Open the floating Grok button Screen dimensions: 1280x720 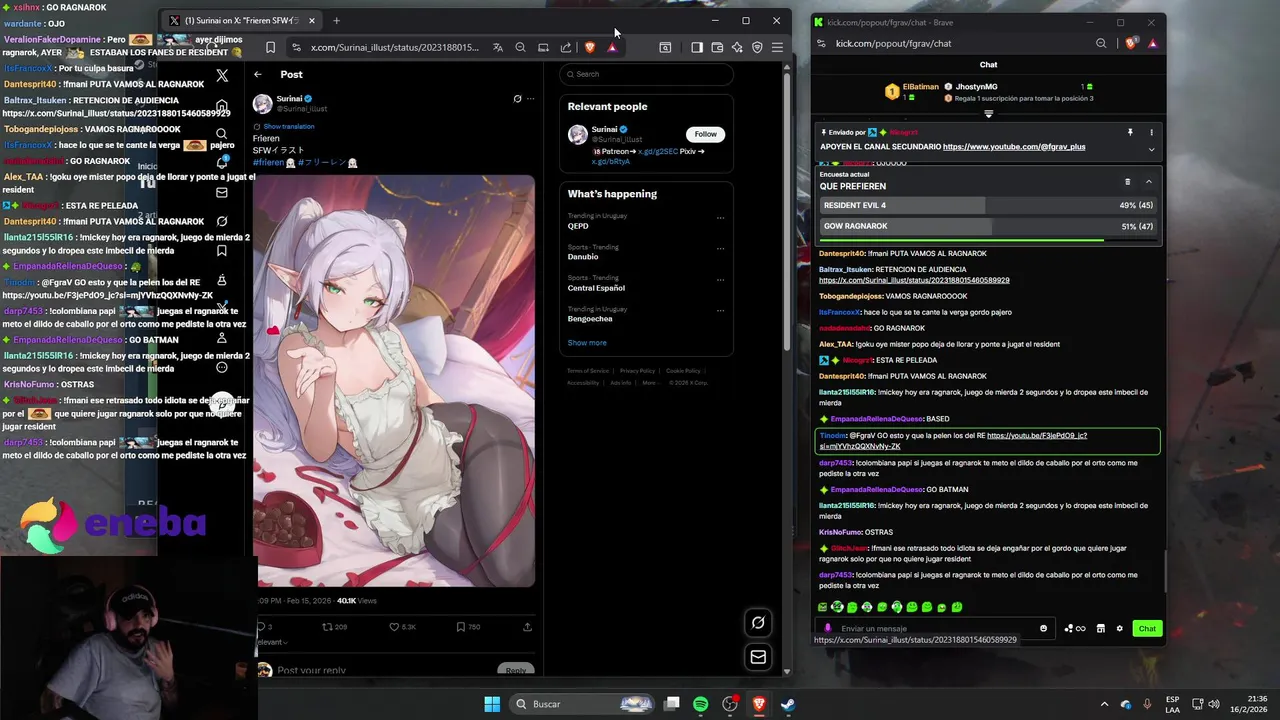pos(758,623)
